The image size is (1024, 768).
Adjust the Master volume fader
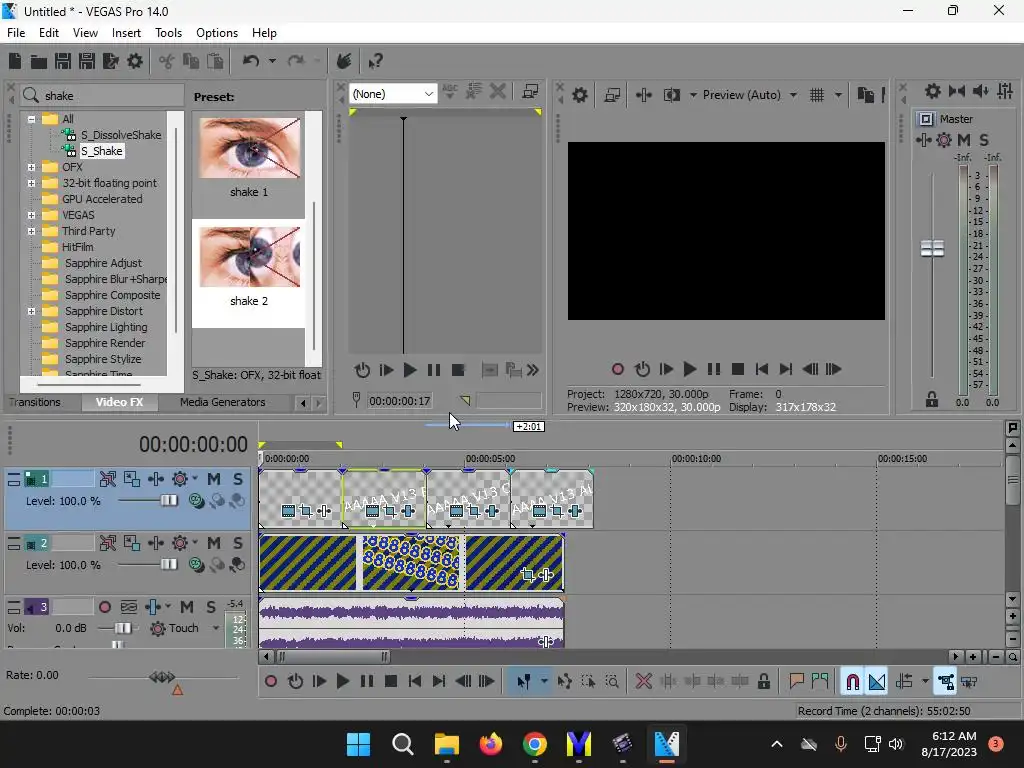point(932,248)
